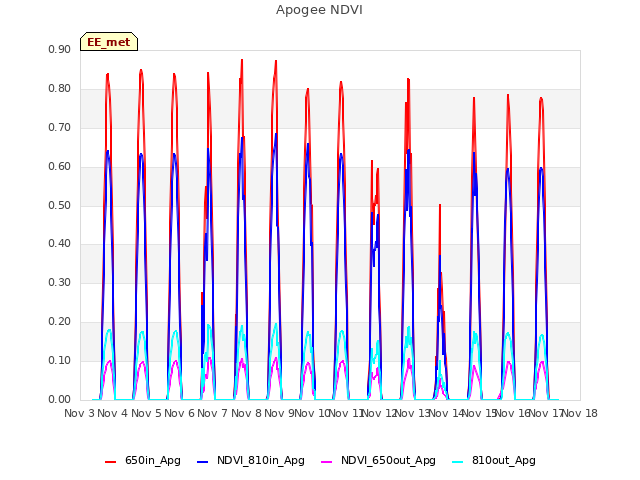The height and width of the screenshot is (480, 640).
Task: Click the 0.70 y-axis label
Action: (60, 127)
